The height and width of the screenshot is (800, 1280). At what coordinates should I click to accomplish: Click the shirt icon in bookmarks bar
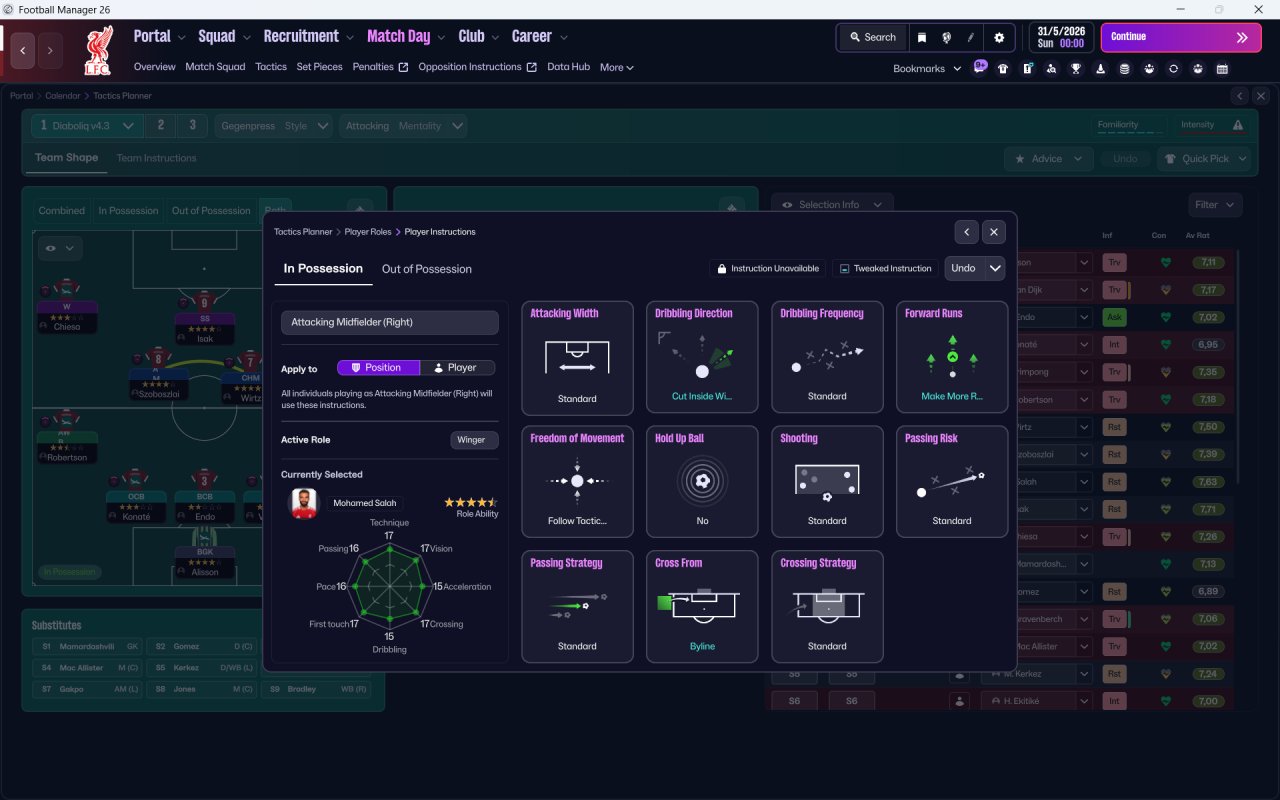click(1003, 69)
